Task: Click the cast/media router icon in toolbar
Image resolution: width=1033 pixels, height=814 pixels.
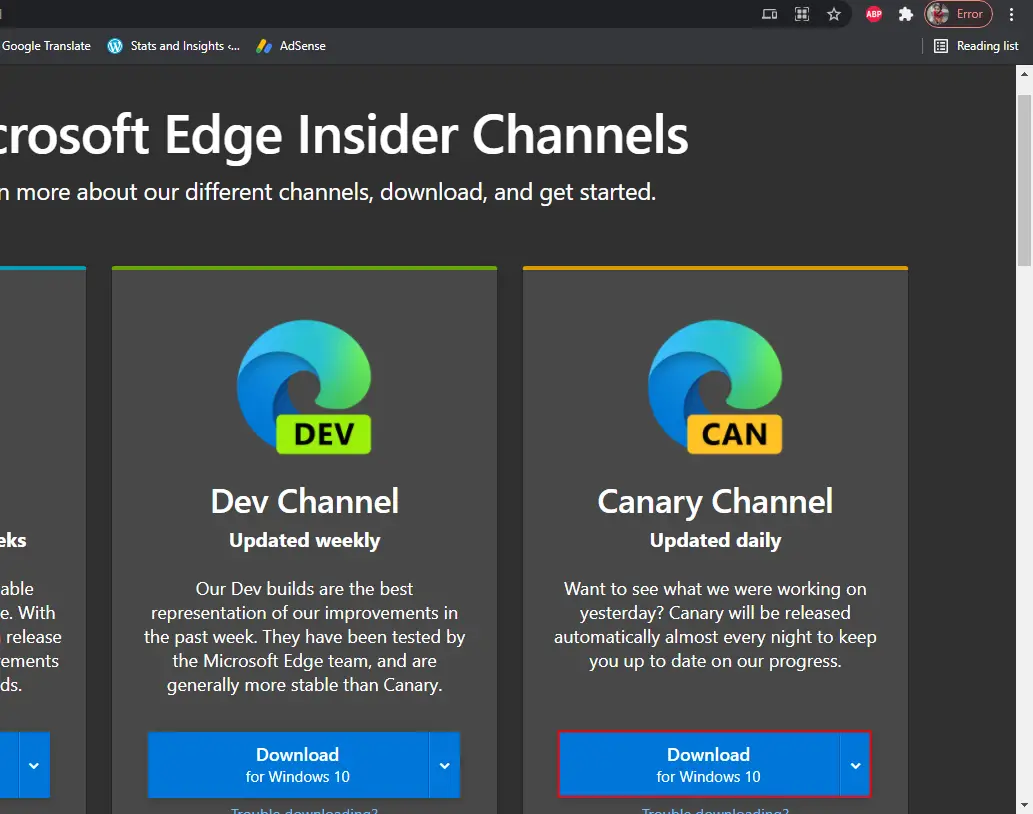Action: click(769, 14)
